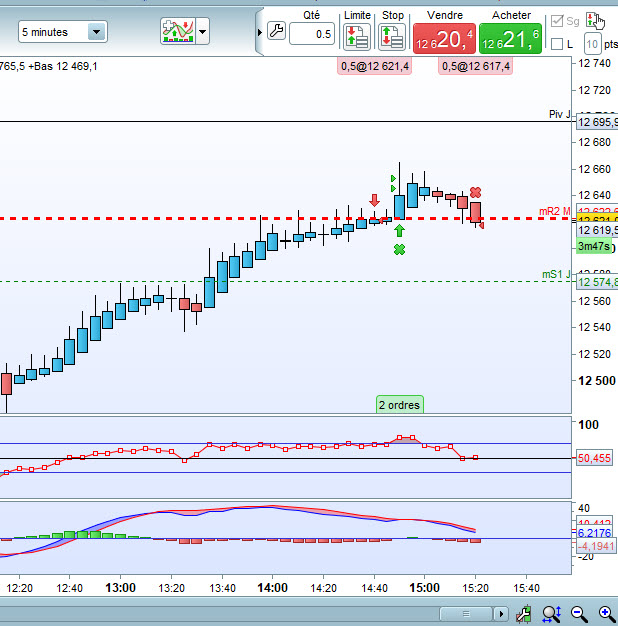The image size is (618, 626).
Task: Click the green Acheter buy button
Action: tap(510, 39)
